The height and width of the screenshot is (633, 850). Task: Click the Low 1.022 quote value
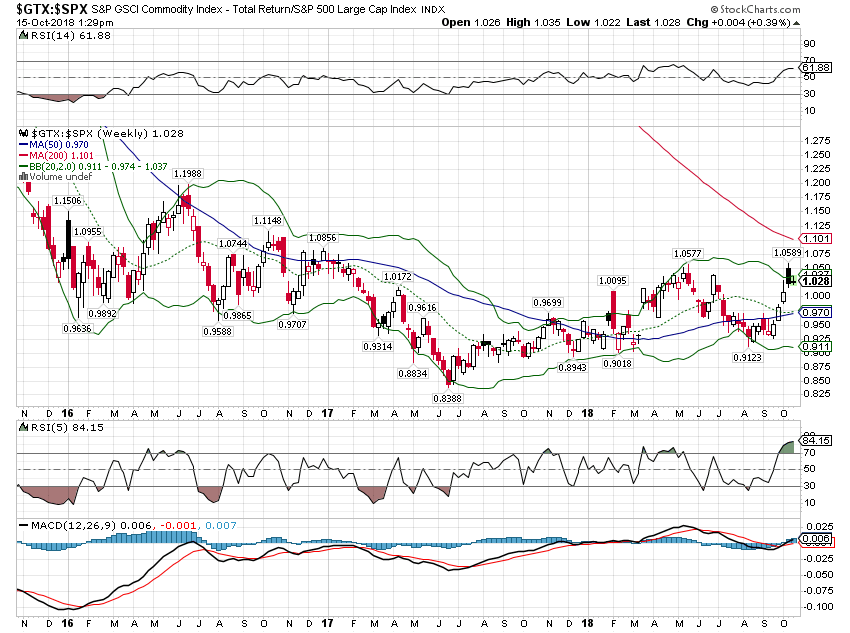(x=593, y=23)
